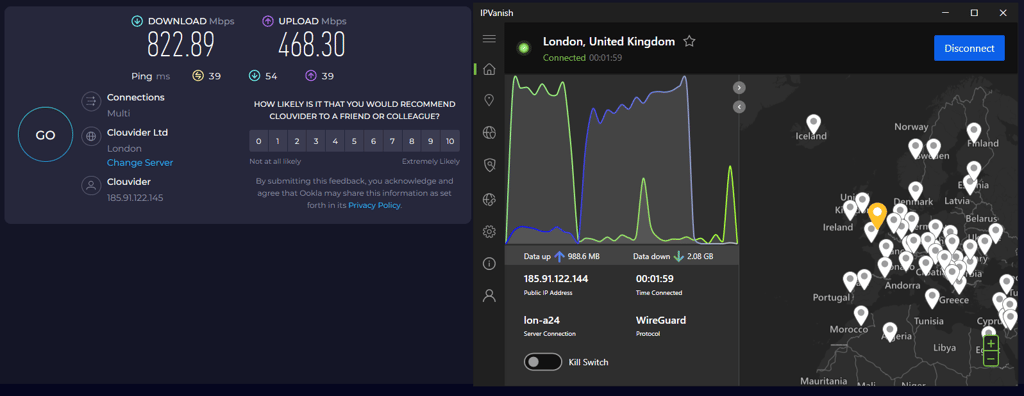Select the Finland map pin

[974, 131]
